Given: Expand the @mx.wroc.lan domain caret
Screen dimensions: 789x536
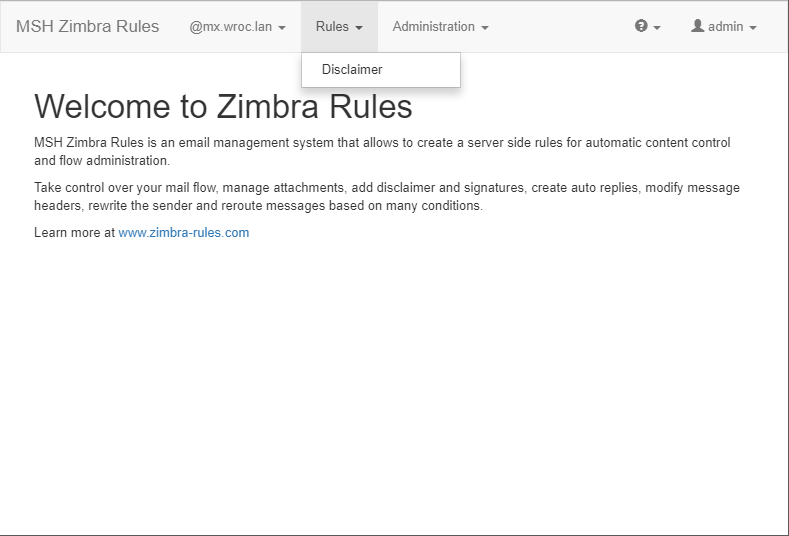Looking at the screenshot, I should (x=282, y=28).
